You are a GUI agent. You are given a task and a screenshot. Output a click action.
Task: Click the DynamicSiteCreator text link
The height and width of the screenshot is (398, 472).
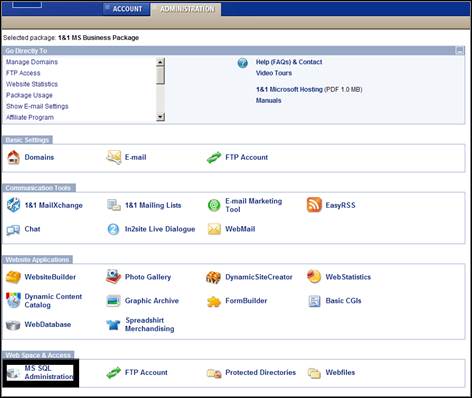259,277
